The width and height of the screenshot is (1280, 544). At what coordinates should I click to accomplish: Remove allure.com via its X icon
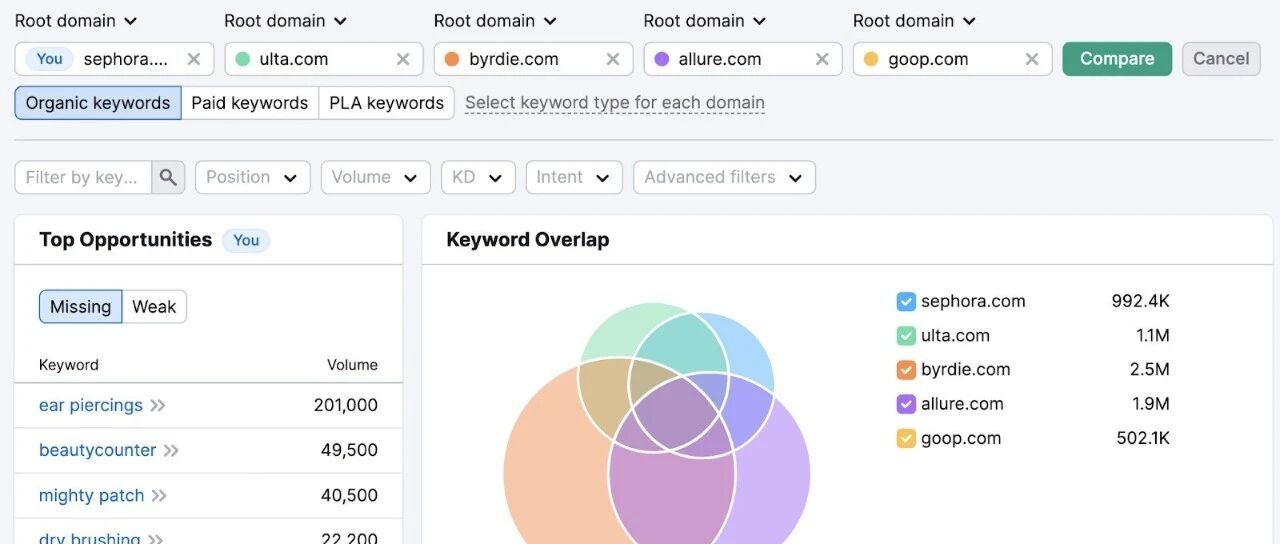pos(822,59)
